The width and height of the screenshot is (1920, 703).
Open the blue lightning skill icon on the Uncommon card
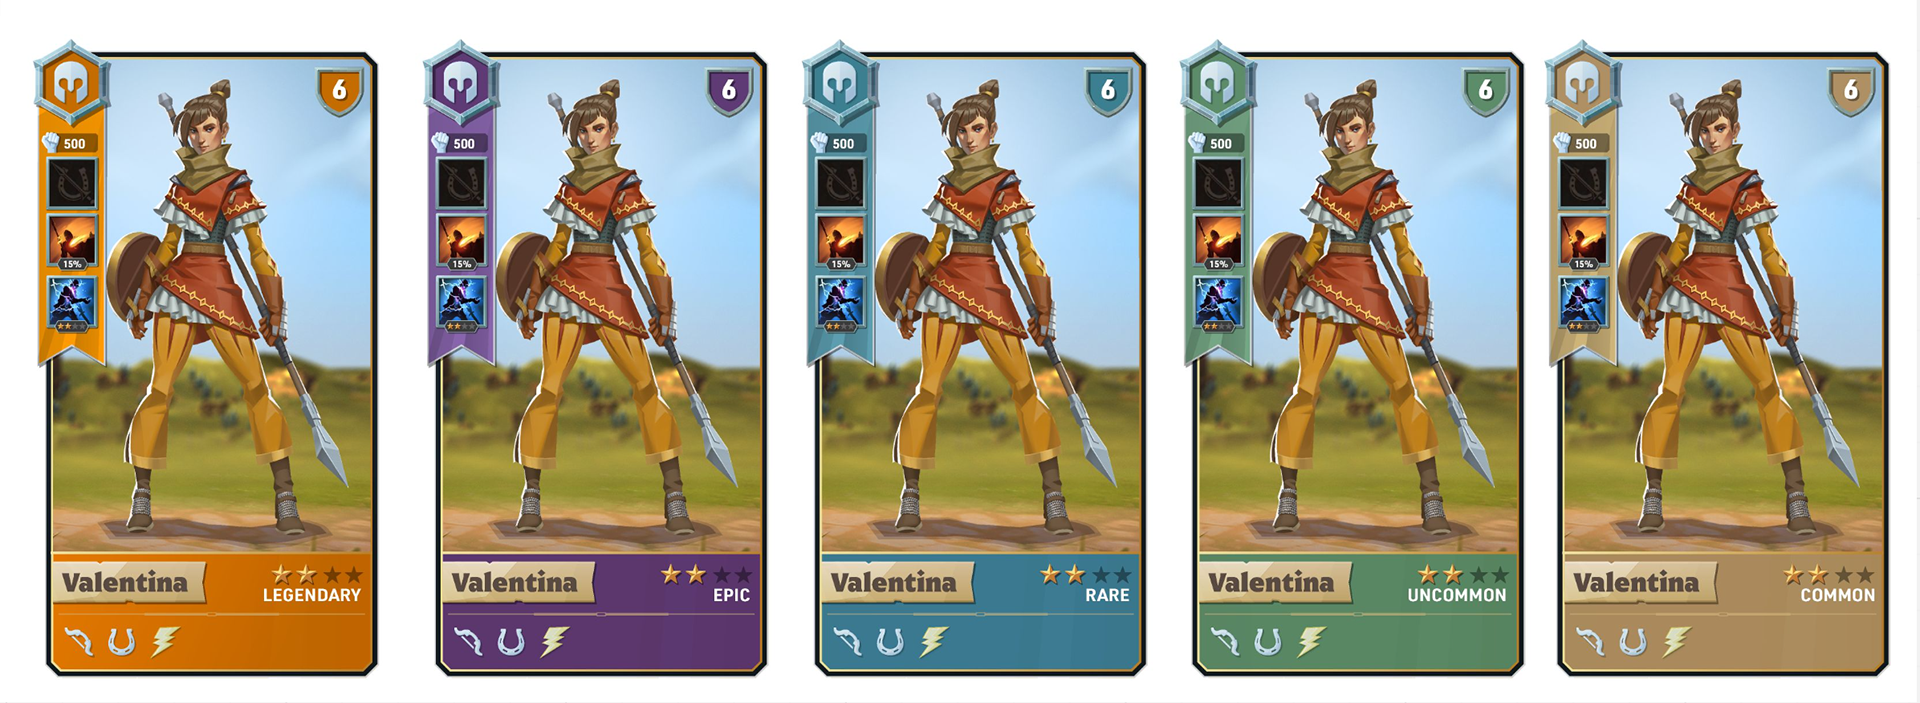point(1219,303)
